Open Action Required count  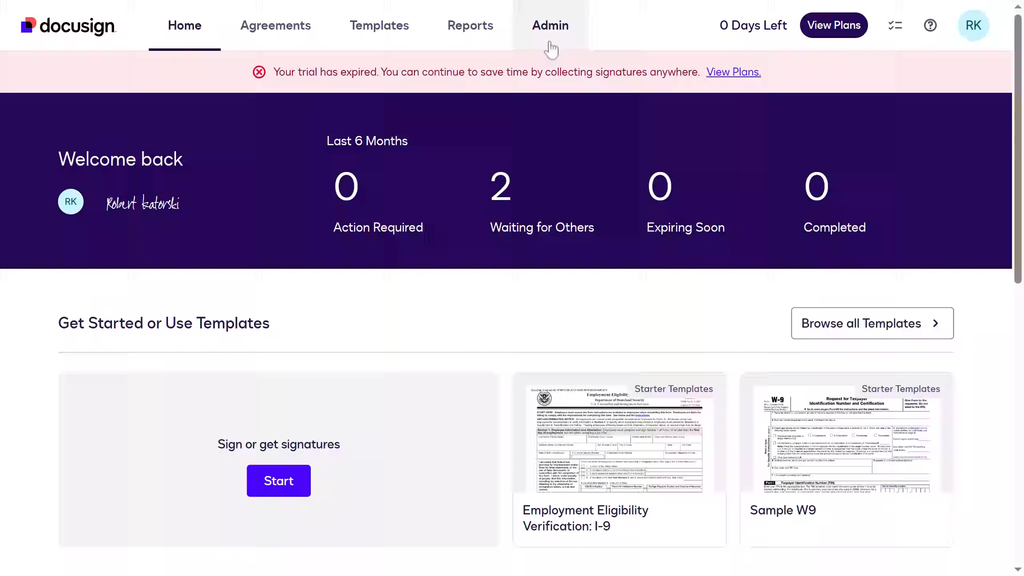[x=346, y=187]
